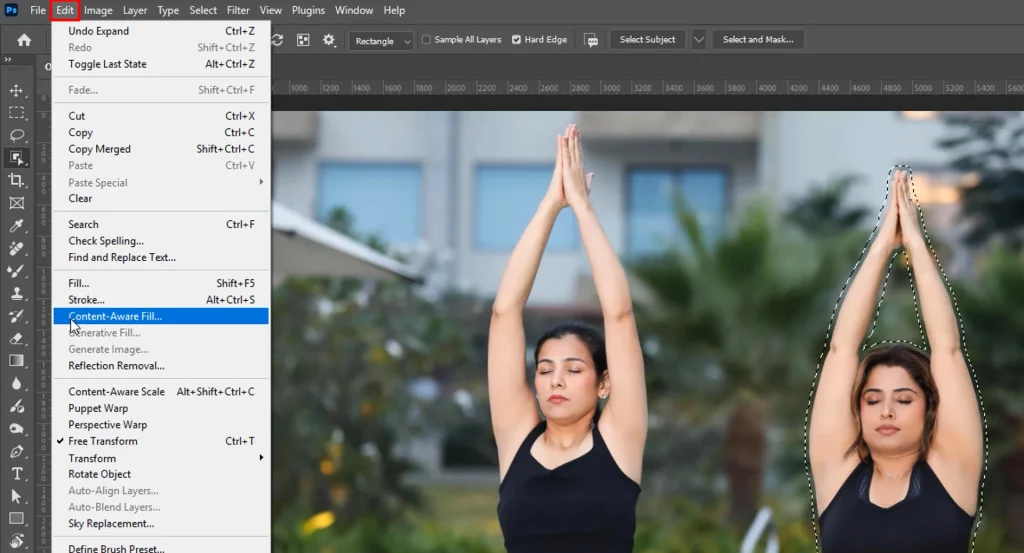Select the Brush tool
The image size is (1024, 553).
tap(17, 271)
